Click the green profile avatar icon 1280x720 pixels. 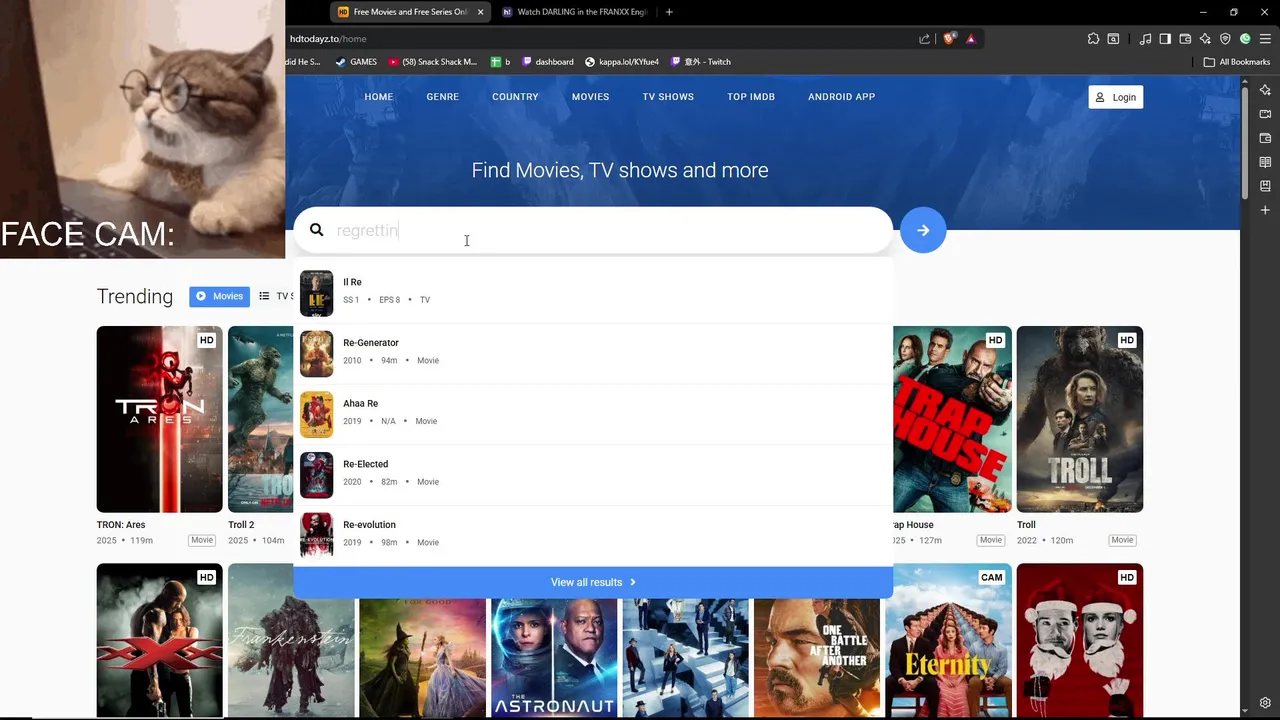point(1245,39)
